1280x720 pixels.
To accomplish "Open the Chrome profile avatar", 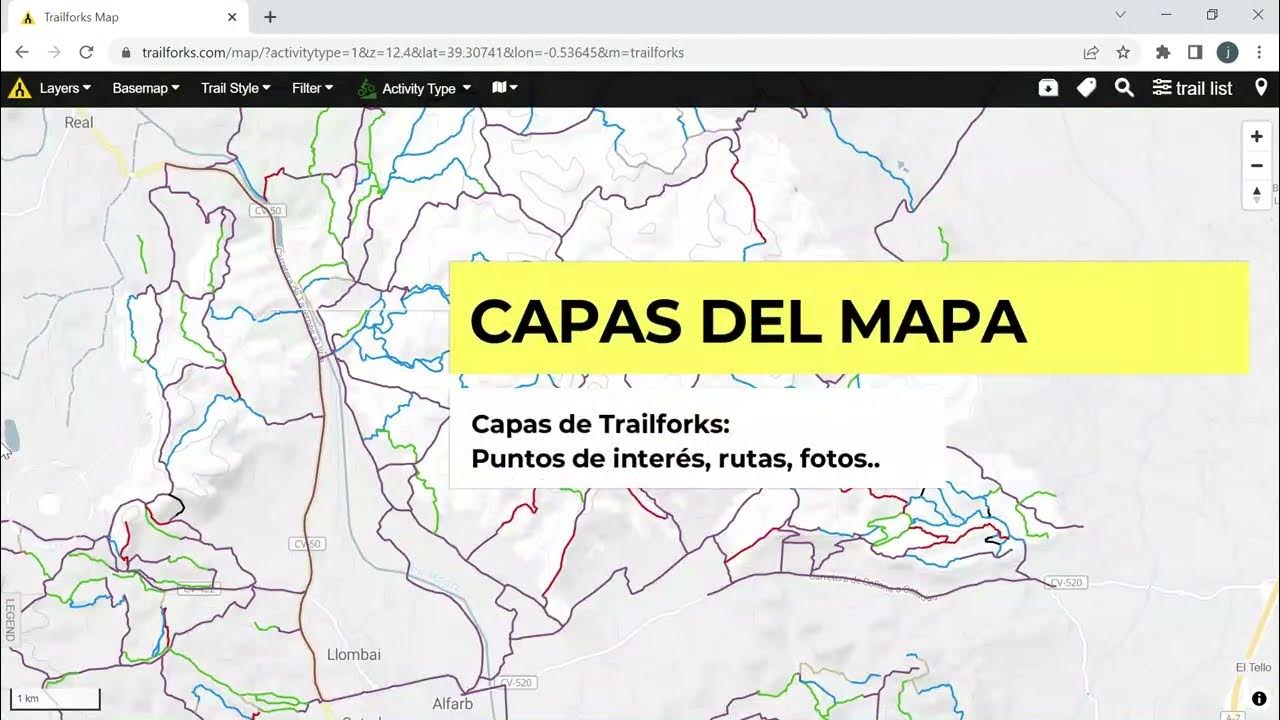I will coord(1227,52).
